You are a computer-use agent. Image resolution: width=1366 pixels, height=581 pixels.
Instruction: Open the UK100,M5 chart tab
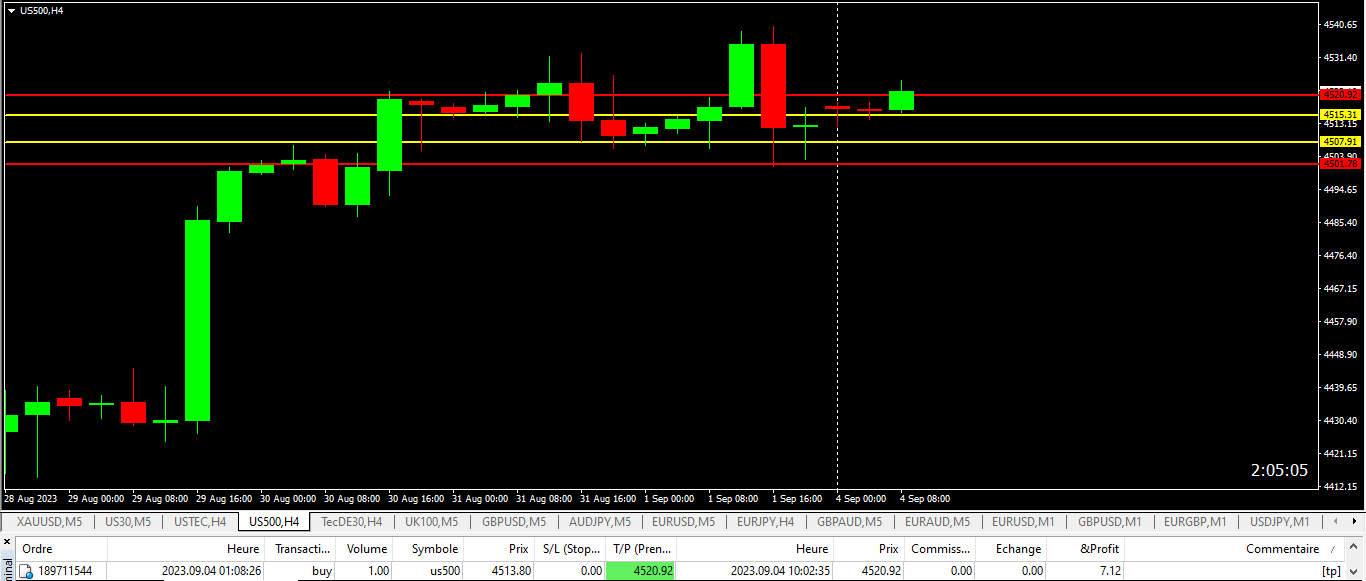point(431,522)
